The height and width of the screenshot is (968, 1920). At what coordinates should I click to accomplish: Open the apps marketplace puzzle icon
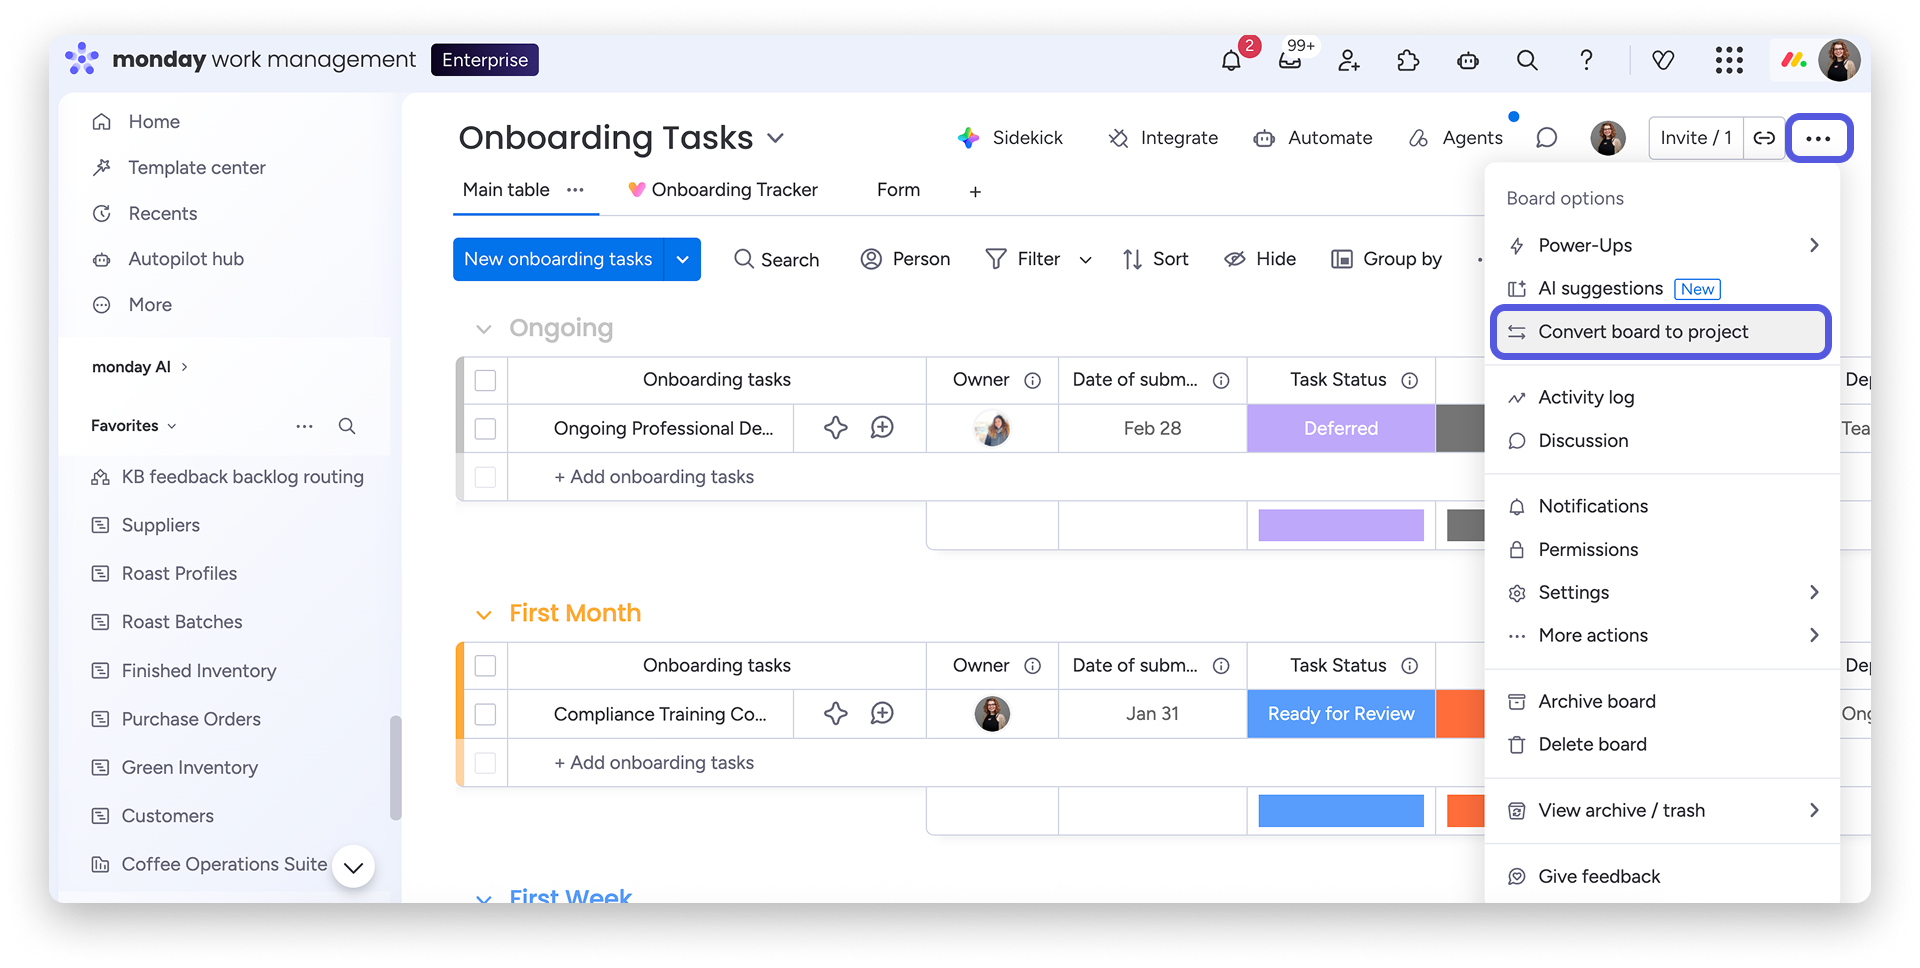[x=1408, y=60]
